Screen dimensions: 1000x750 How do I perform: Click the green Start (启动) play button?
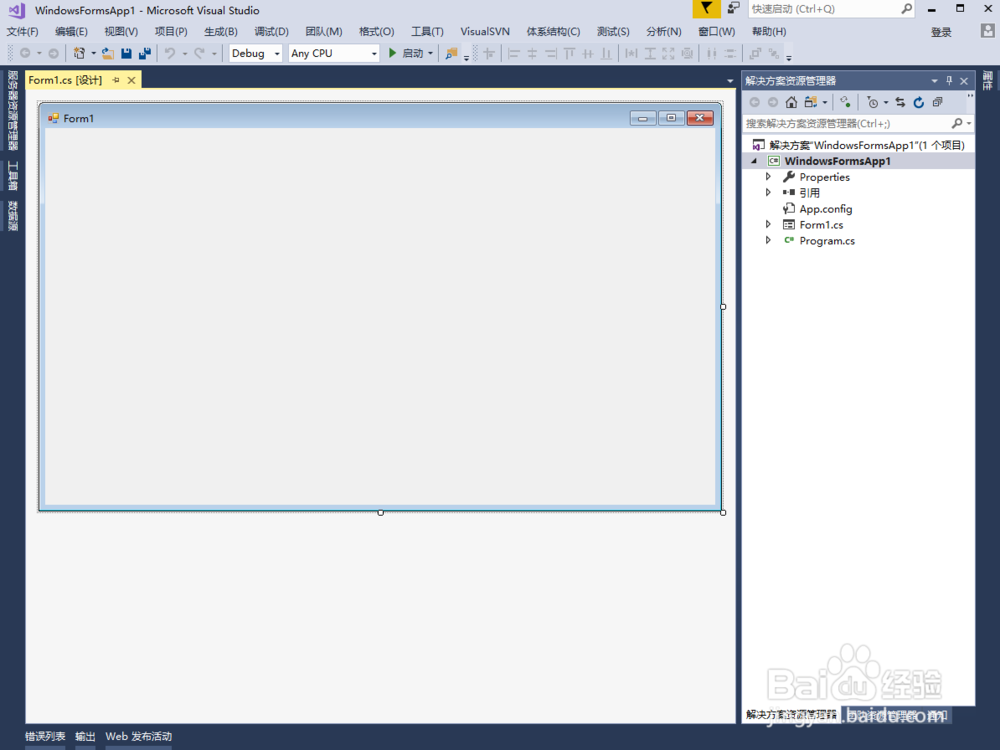click(x=393, y=53)
